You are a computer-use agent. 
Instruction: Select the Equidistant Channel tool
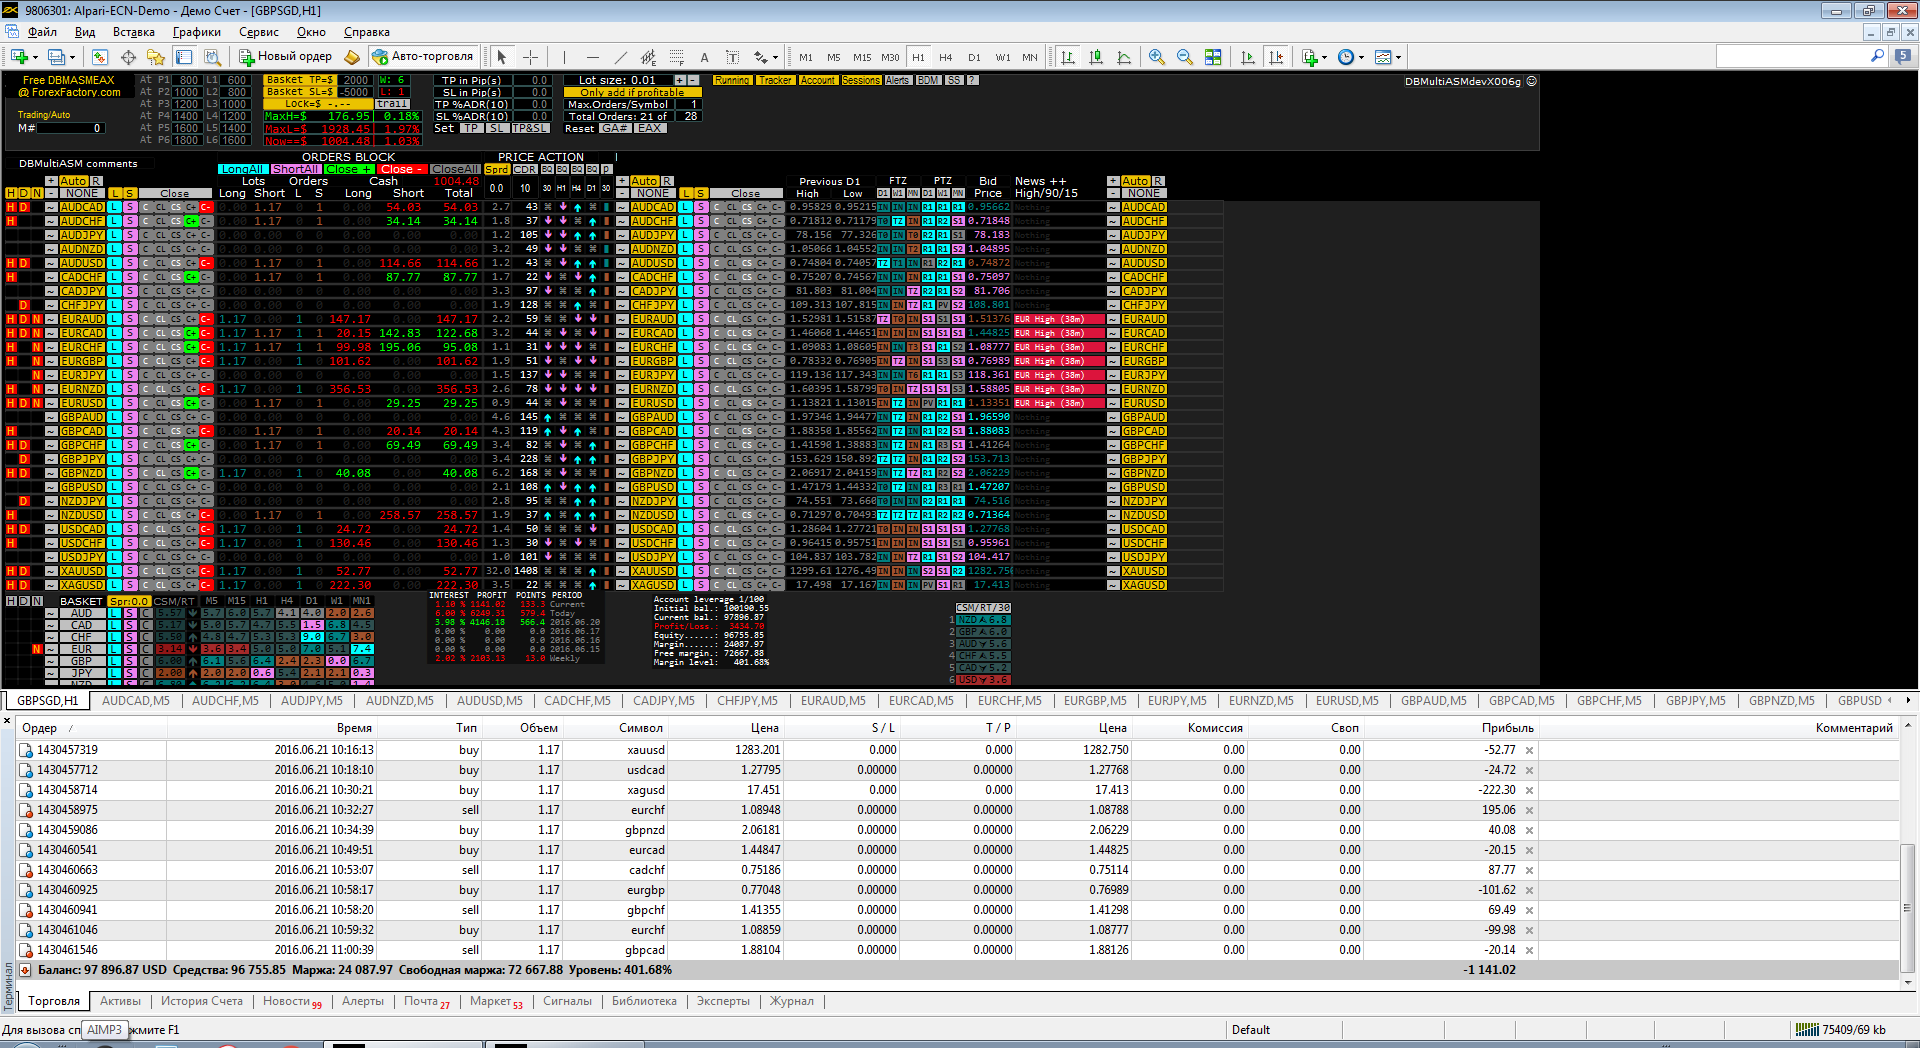(648, 57)
